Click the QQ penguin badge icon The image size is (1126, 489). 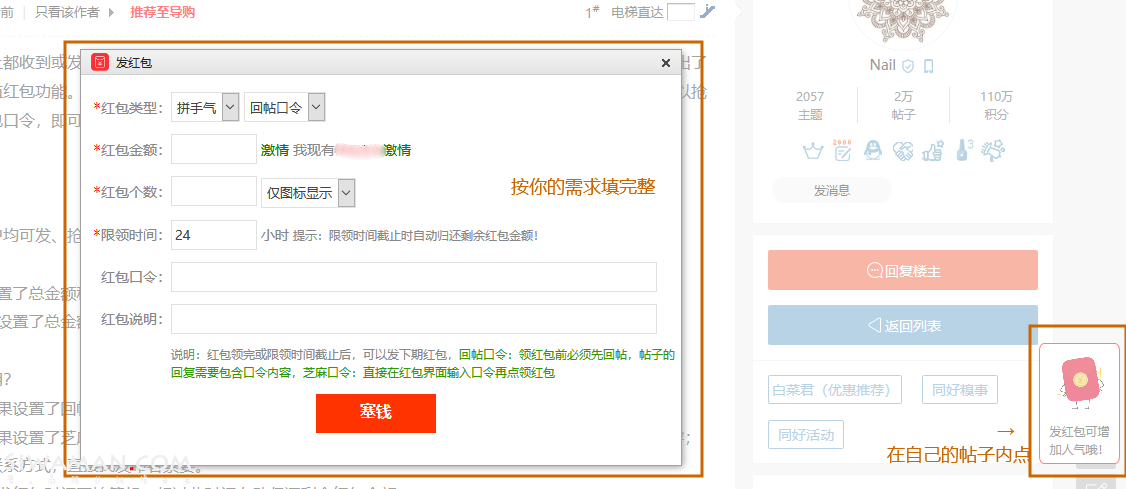(x=873, y=151)
